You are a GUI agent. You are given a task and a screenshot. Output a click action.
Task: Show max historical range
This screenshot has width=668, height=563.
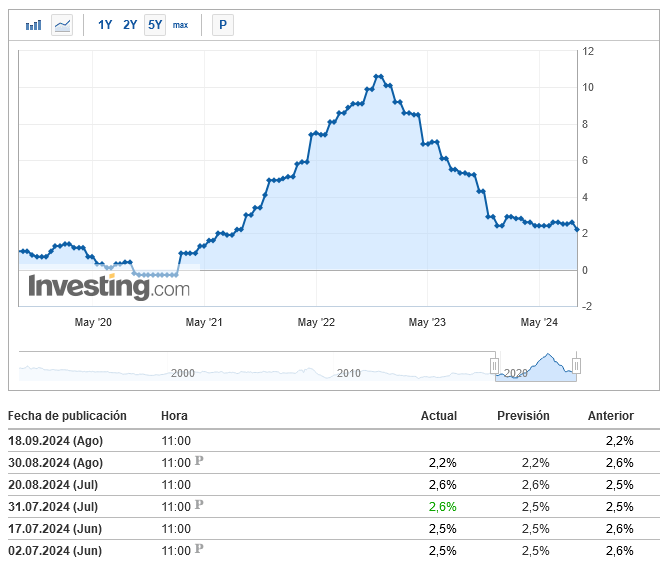(x=180, y=25)
